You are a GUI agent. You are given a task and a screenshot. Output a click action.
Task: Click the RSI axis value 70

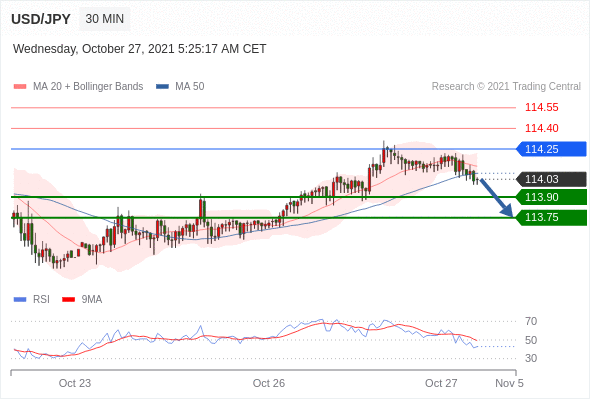[531, 321]
